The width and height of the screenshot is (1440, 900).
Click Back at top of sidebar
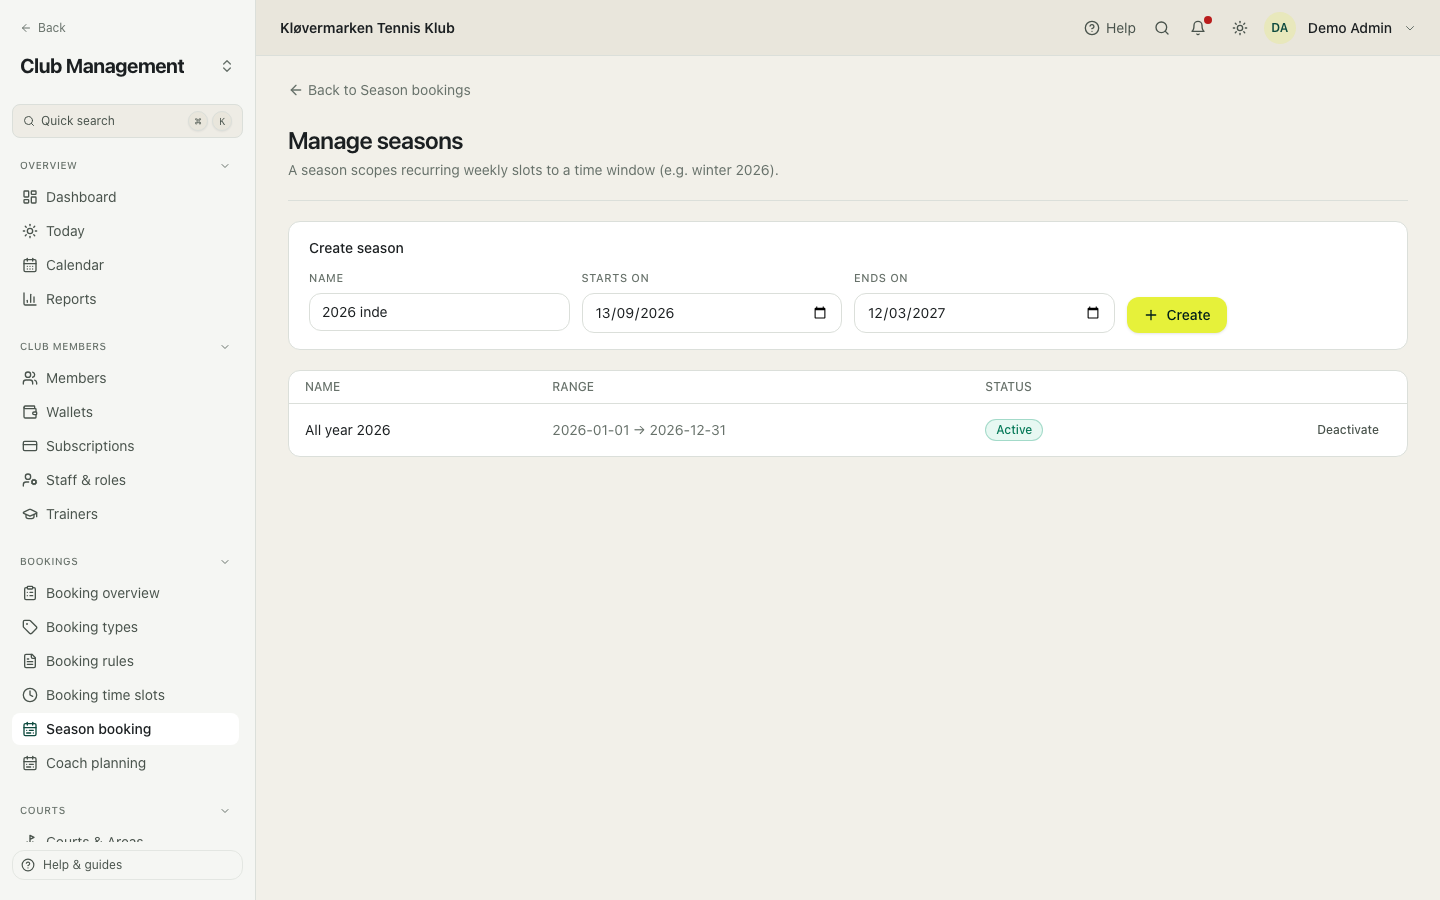tap(43, 28)
